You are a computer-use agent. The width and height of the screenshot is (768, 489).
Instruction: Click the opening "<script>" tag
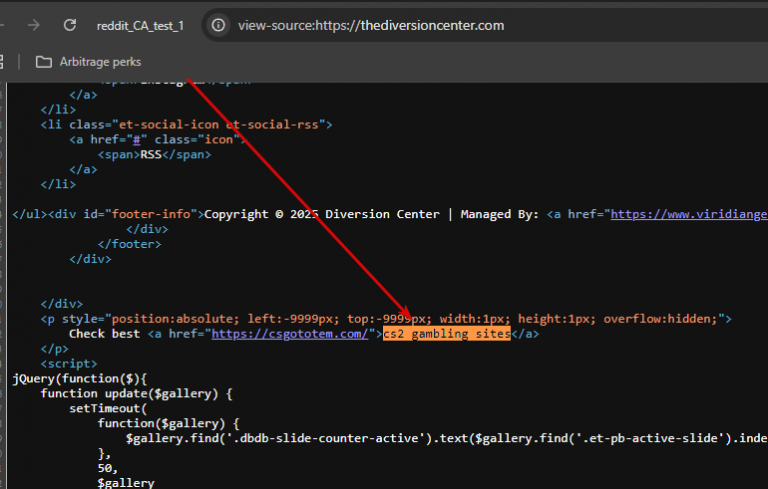tap(69, 364)
